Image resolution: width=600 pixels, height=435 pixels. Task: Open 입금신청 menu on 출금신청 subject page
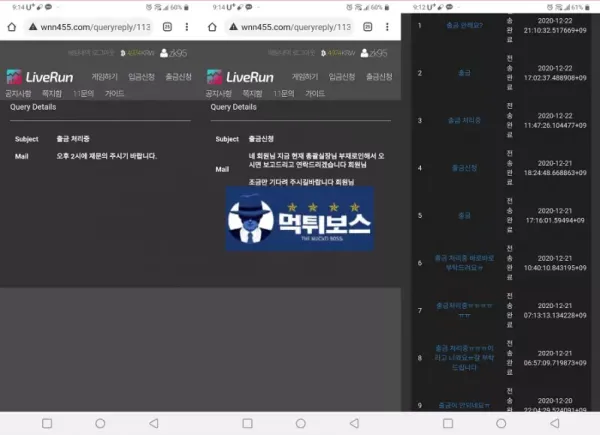[342, 77]
